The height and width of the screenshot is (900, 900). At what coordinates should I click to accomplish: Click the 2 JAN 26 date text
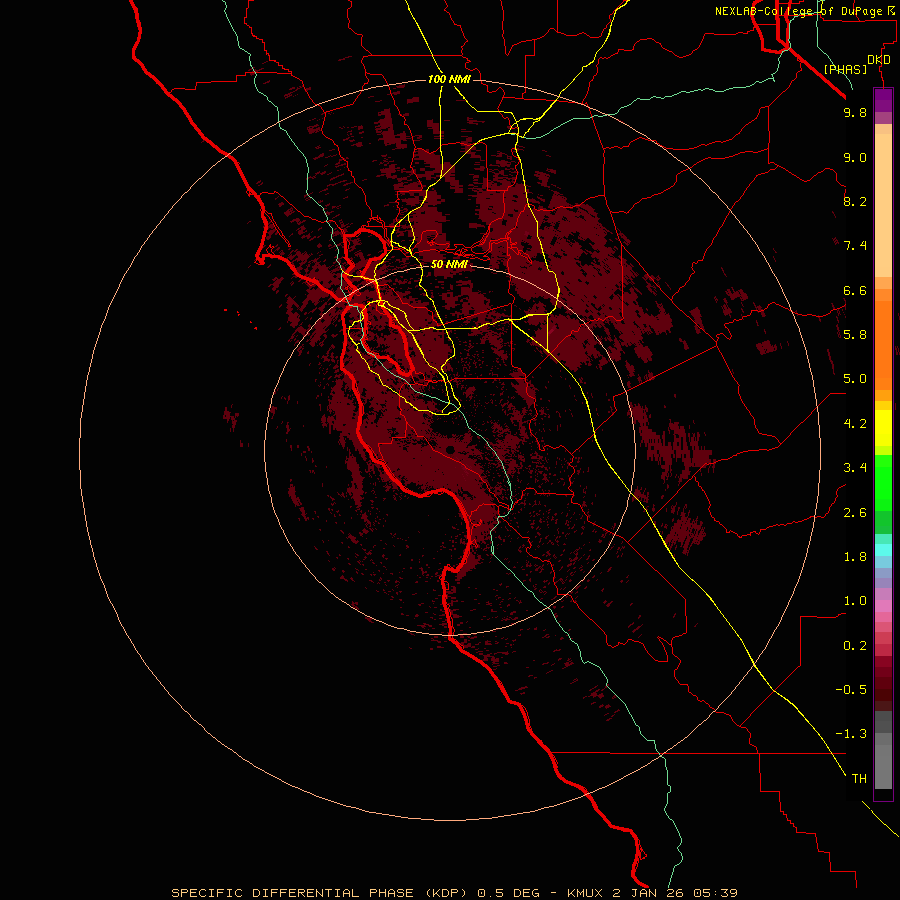tap(649, 893)
